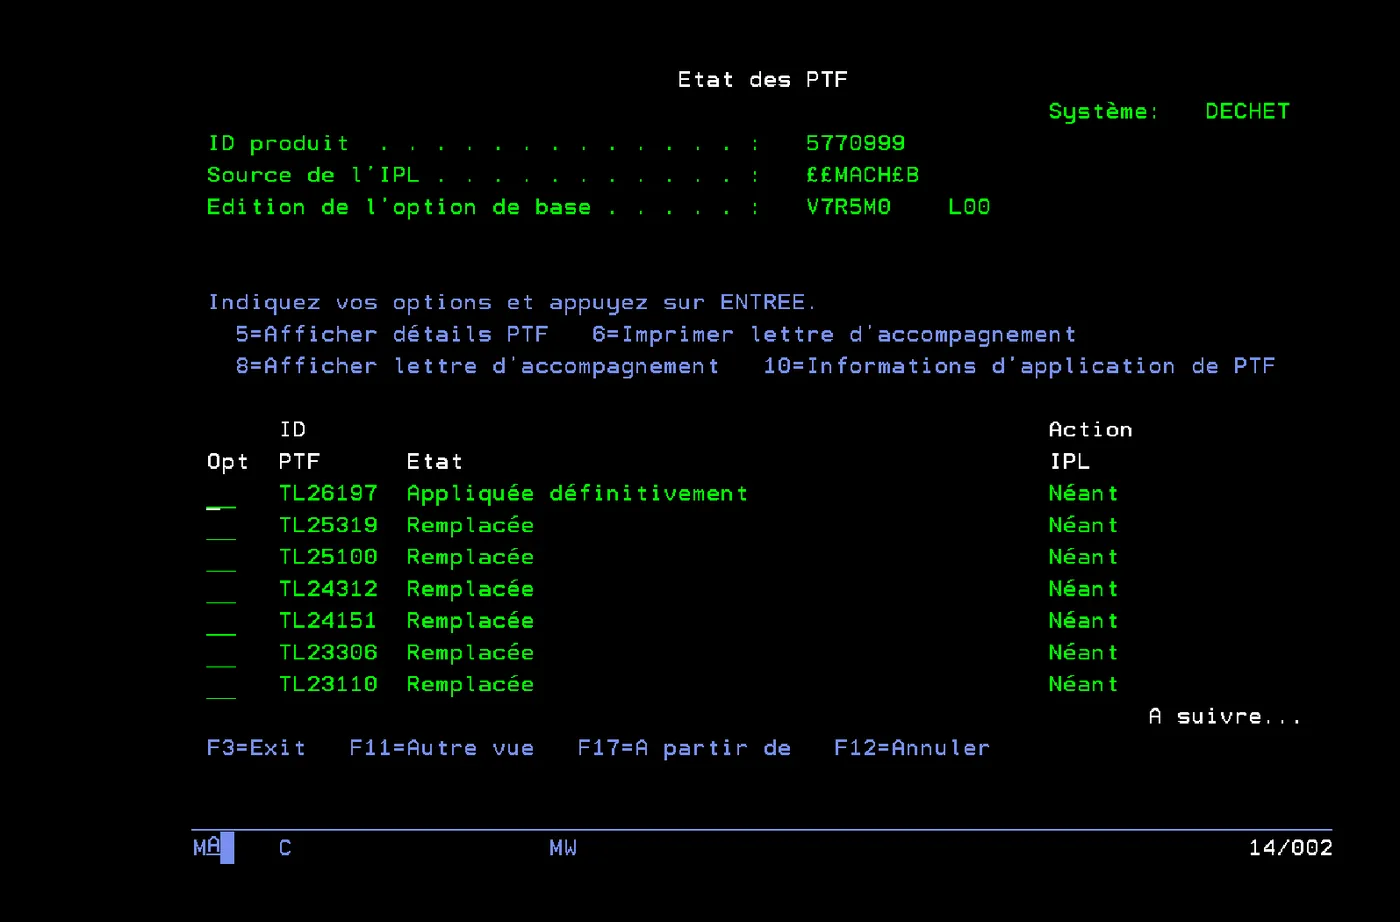Activate the Opt field for TL23110
This screenshot has width=1400, height=922.
tap(221, 685)
